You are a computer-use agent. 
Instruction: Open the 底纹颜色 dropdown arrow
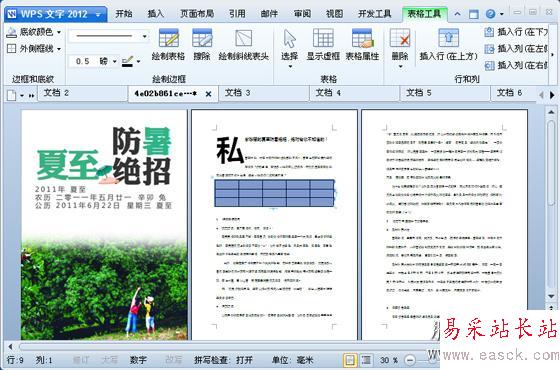coord(59,32)
